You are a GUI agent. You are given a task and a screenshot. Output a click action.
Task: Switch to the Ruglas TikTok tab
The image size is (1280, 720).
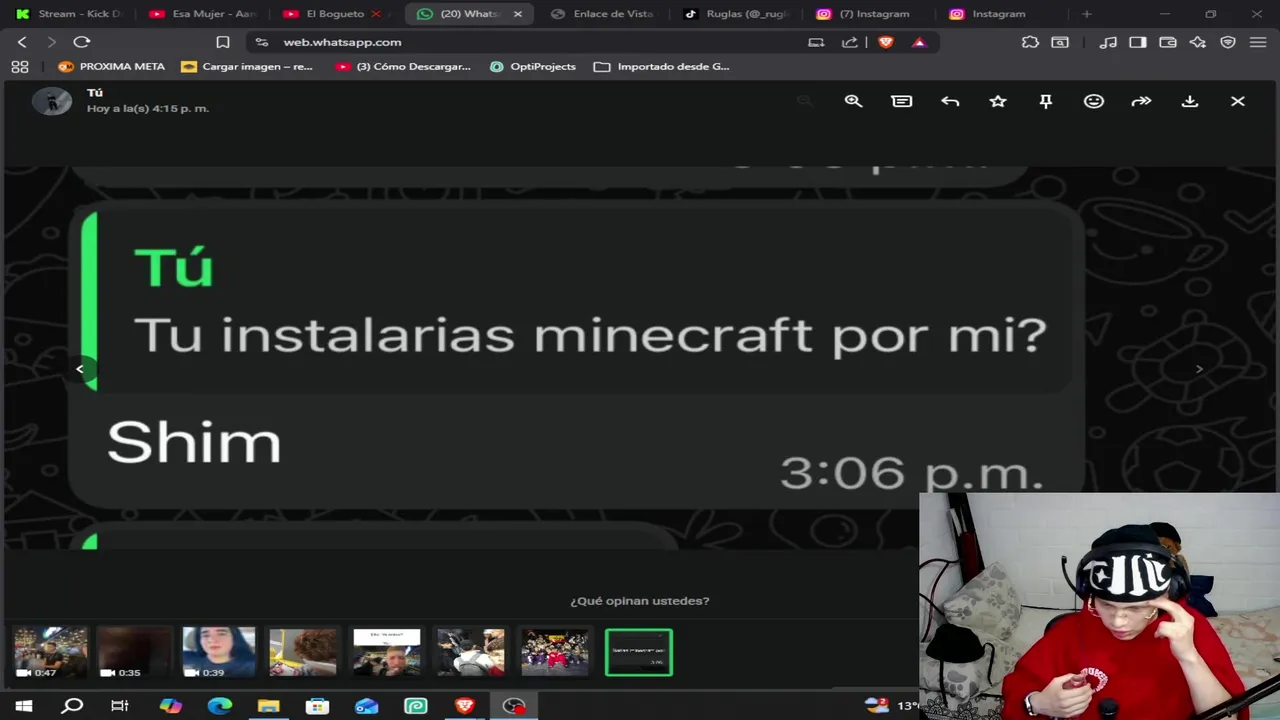coord(737,14)
